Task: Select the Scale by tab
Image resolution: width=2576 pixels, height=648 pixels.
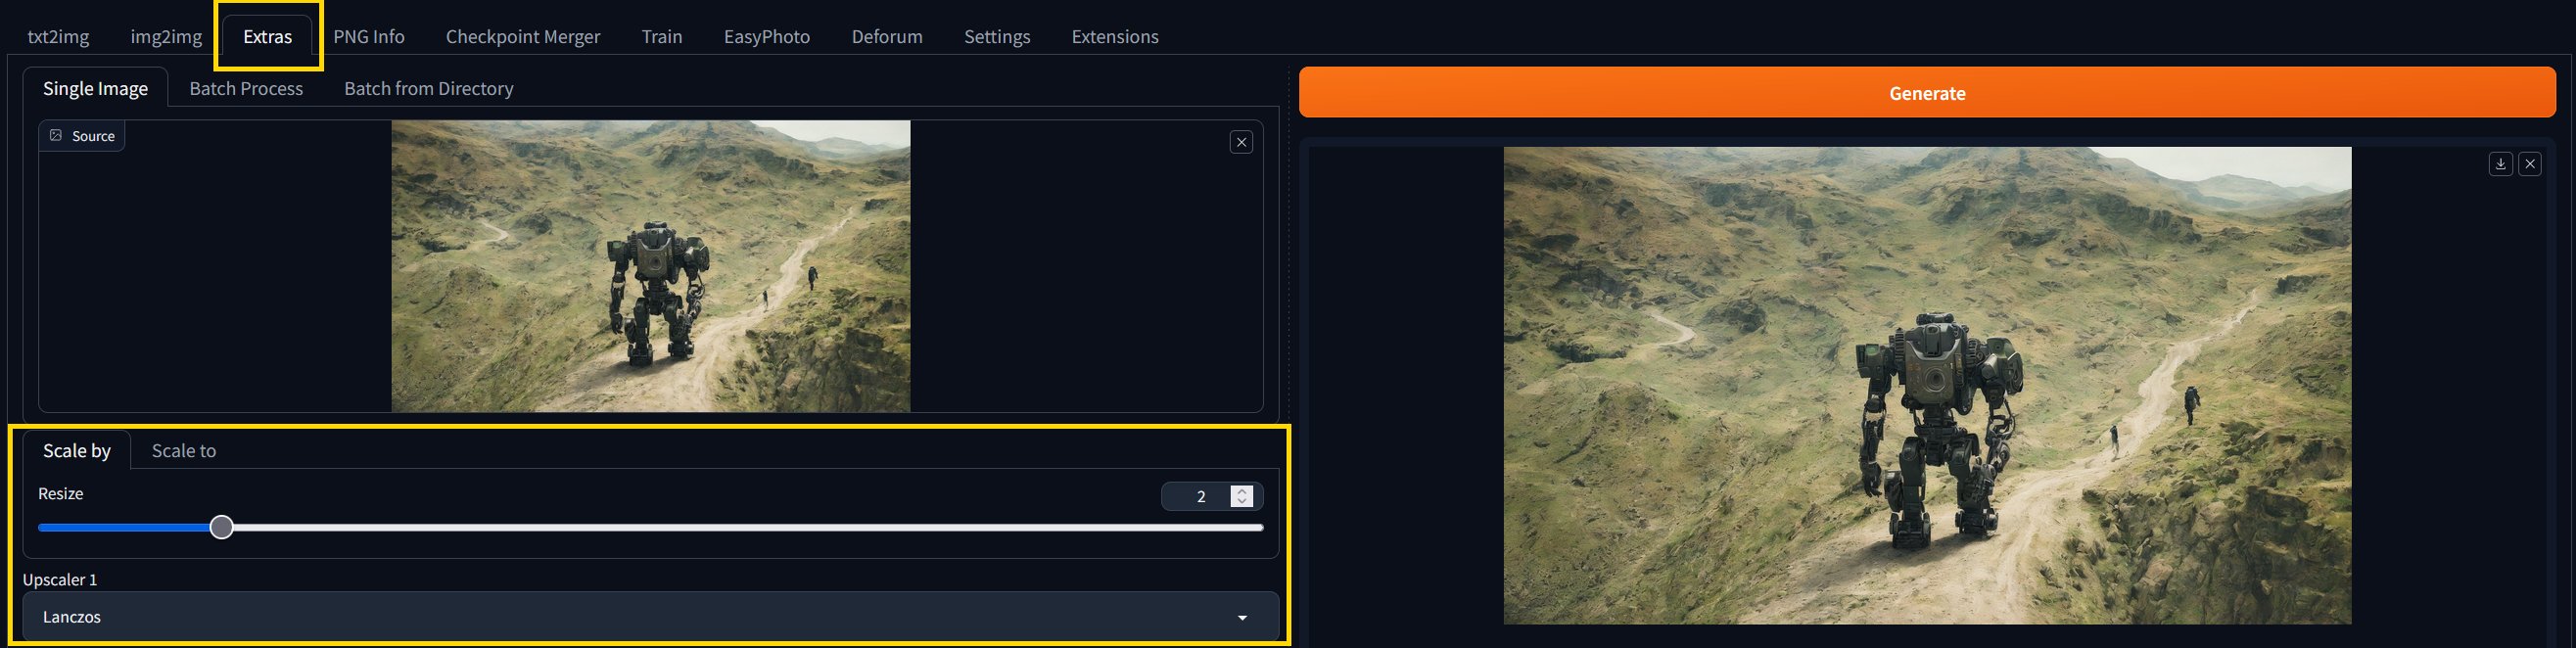Action: [77, 451]
